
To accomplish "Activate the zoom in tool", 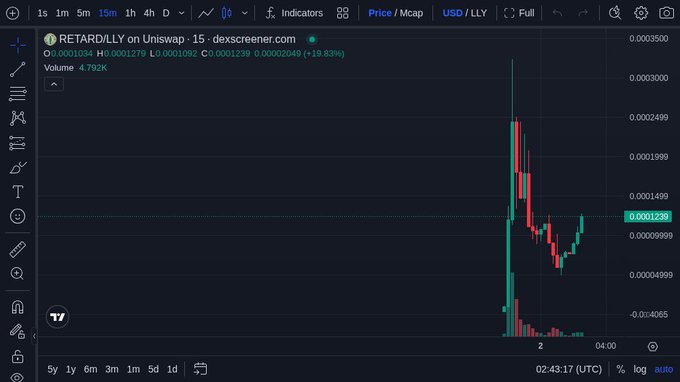I will click(18, 274).
